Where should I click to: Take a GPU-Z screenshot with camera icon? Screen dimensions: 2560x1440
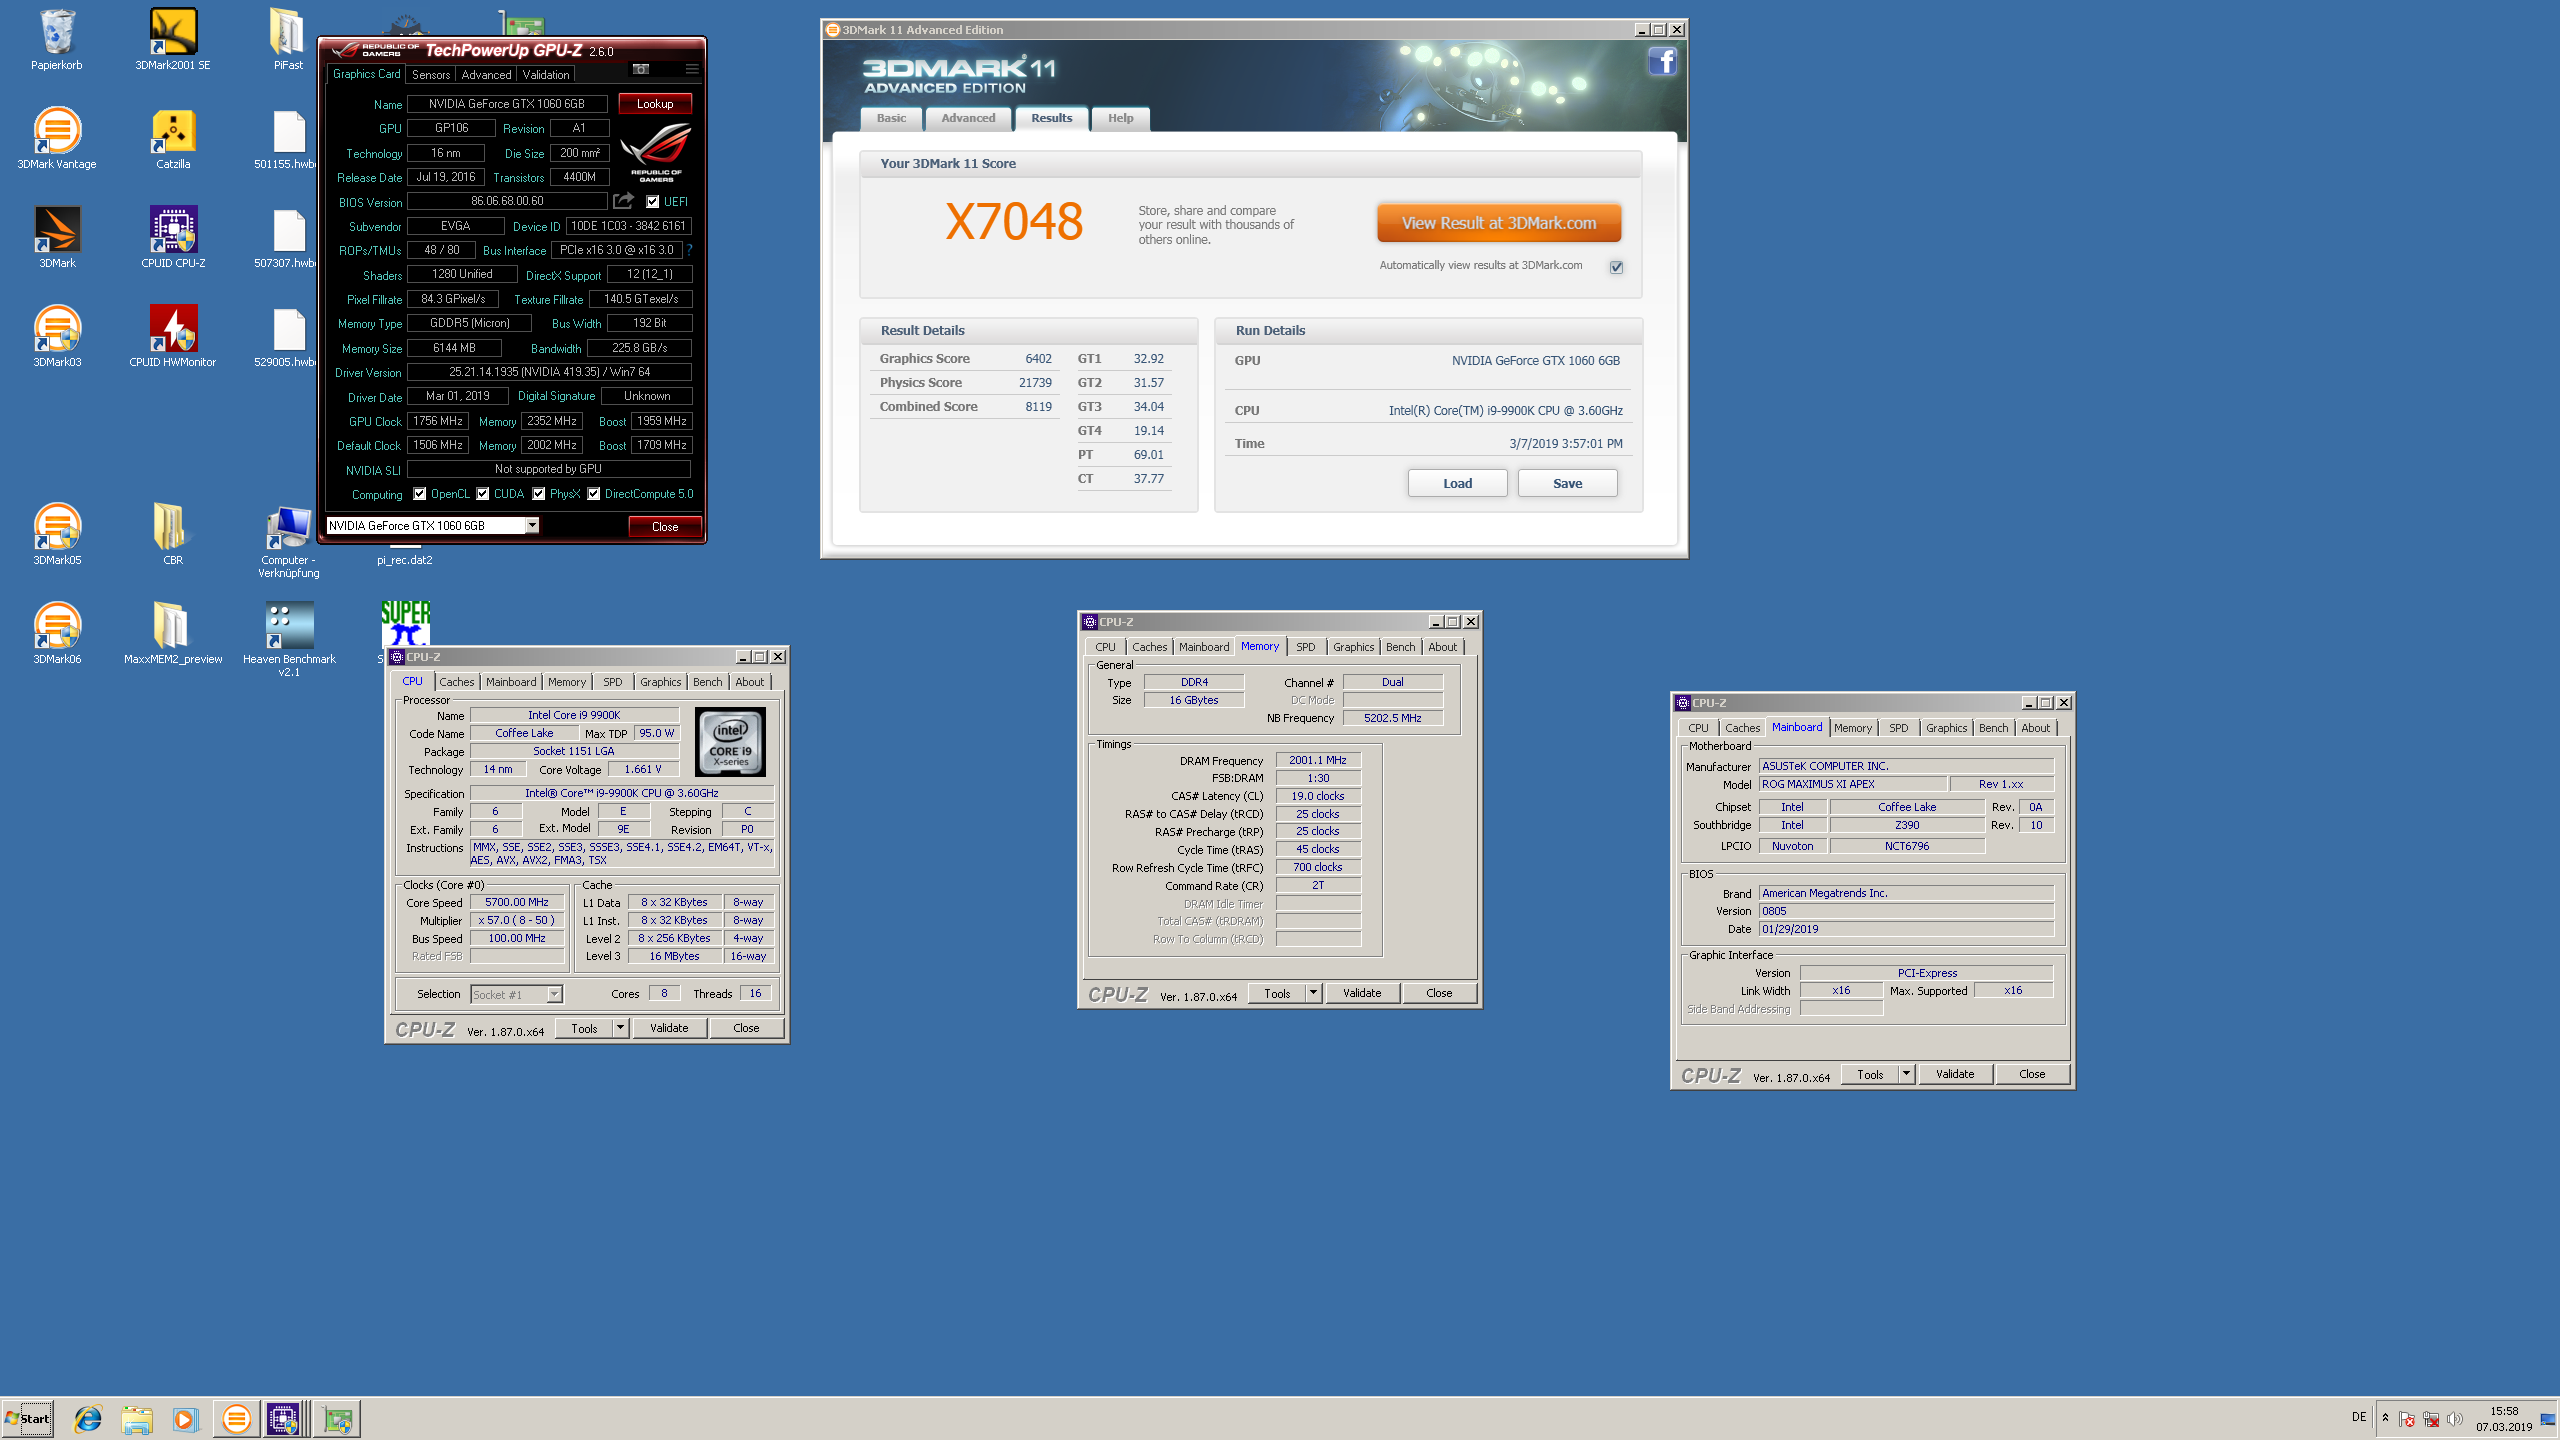(x=641, y=69)
